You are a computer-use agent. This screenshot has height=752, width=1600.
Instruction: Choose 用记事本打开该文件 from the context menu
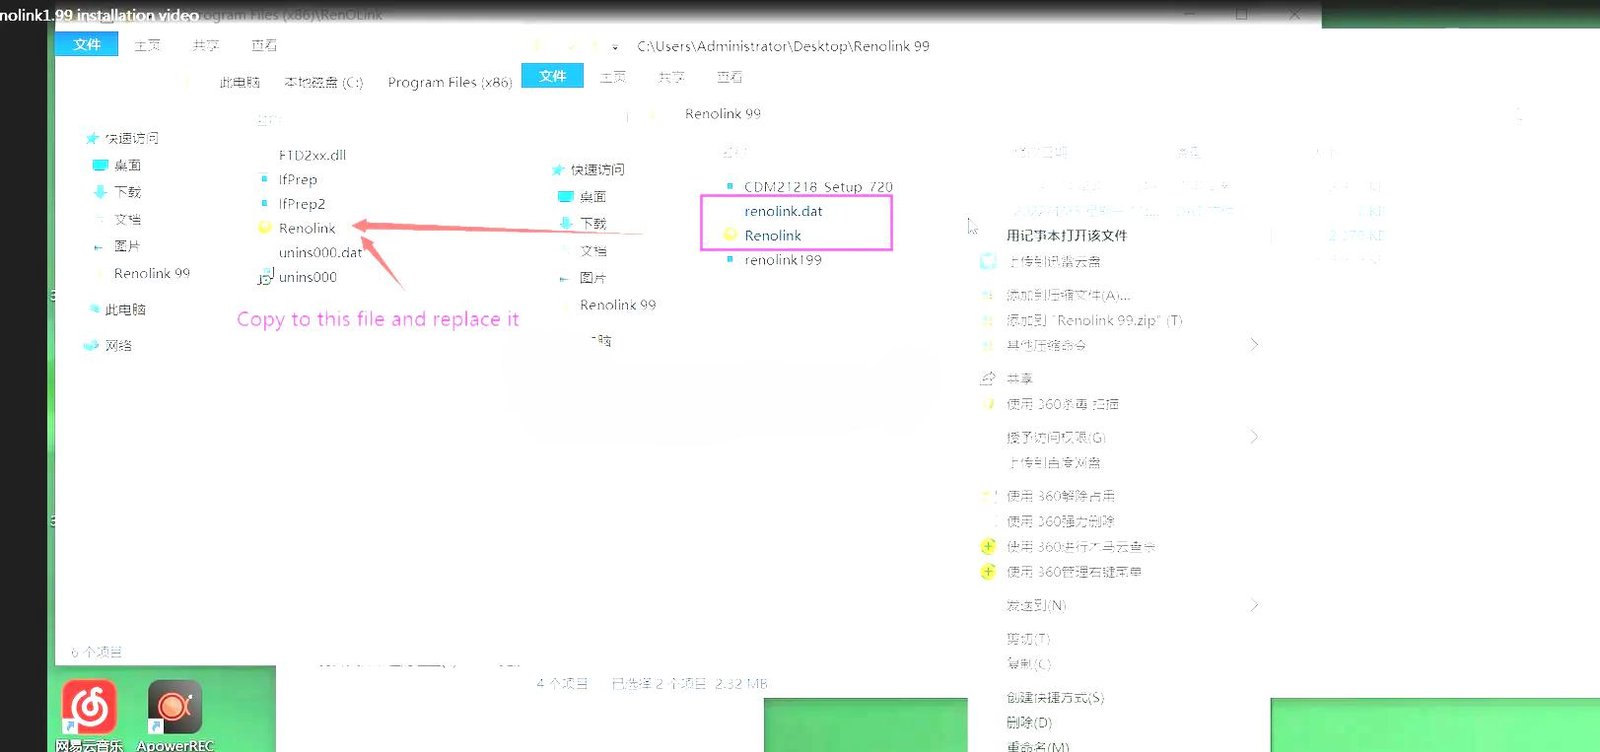pyautogui.click(x=1067, y=236)
